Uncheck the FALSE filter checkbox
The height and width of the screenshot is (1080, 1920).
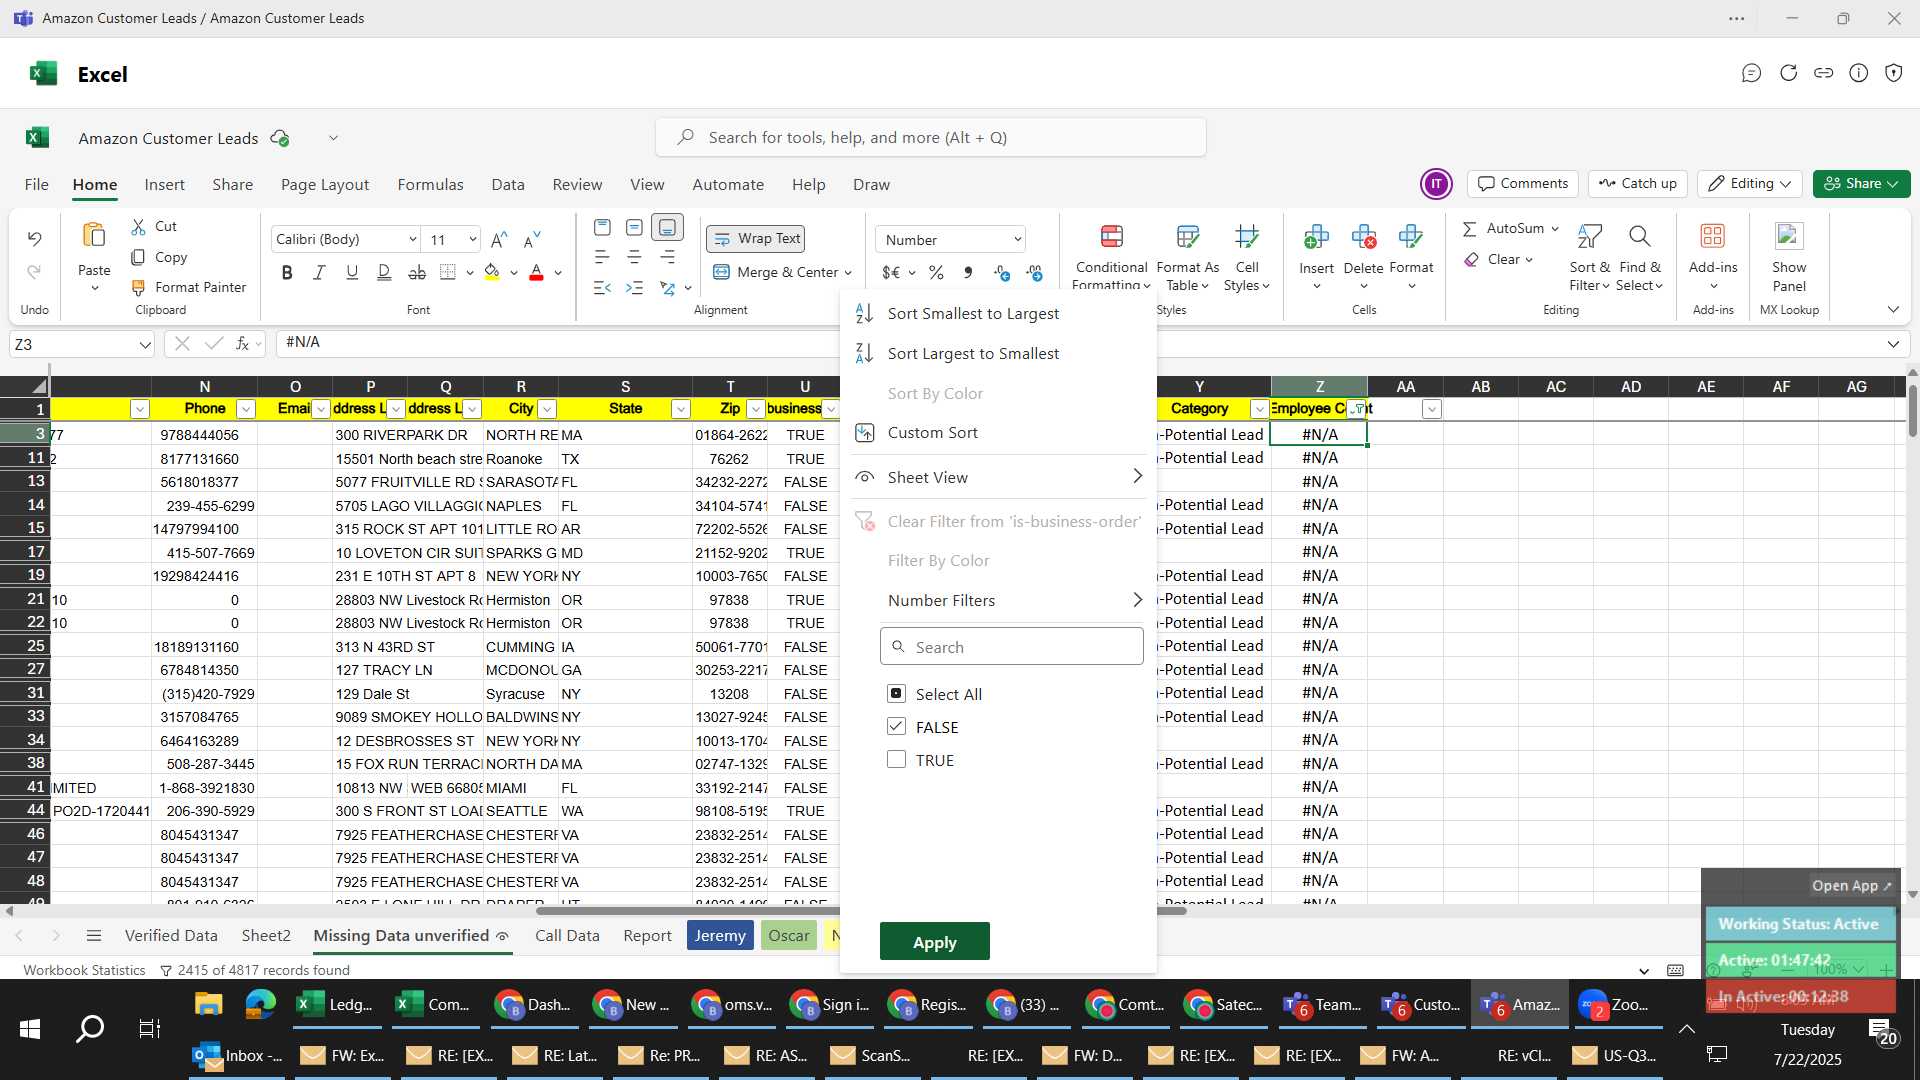tap(896, 726)
